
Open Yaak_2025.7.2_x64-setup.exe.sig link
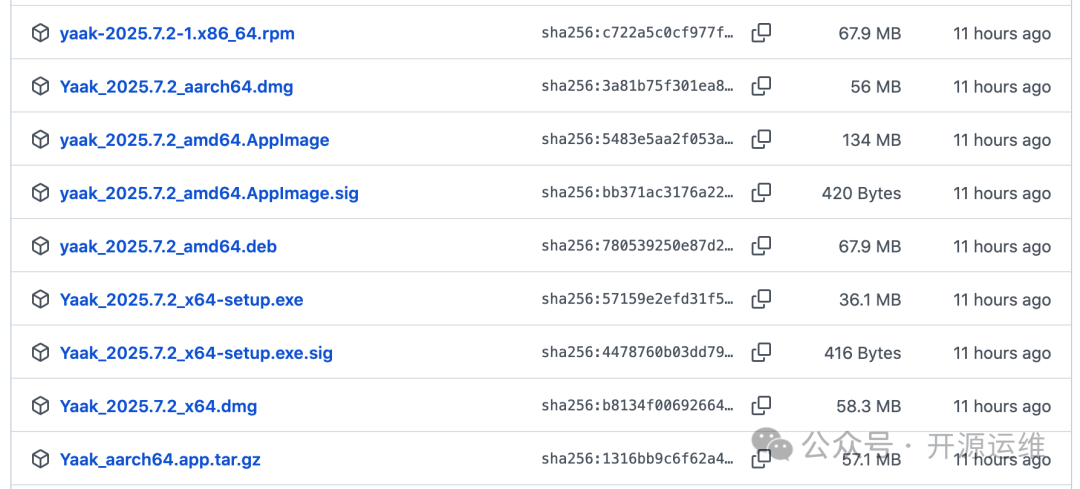tap(196, 353)
